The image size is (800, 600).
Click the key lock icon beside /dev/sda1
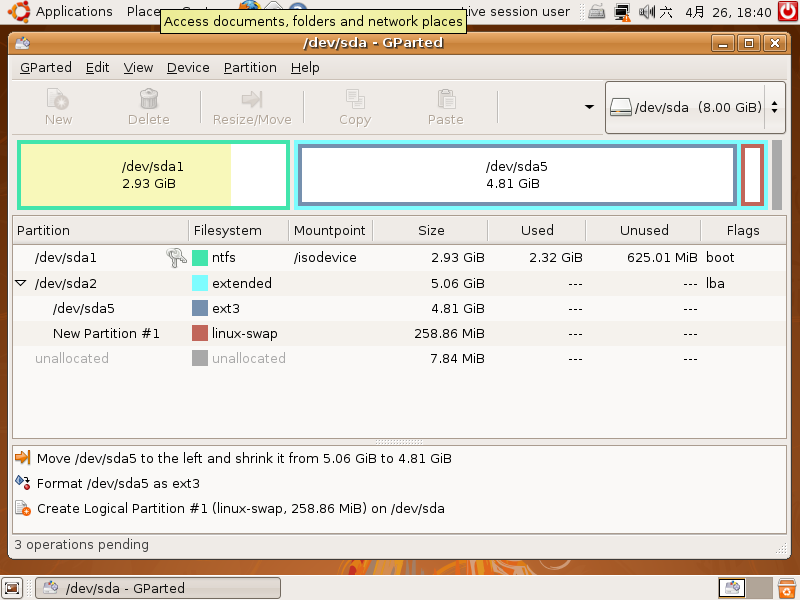176,257
